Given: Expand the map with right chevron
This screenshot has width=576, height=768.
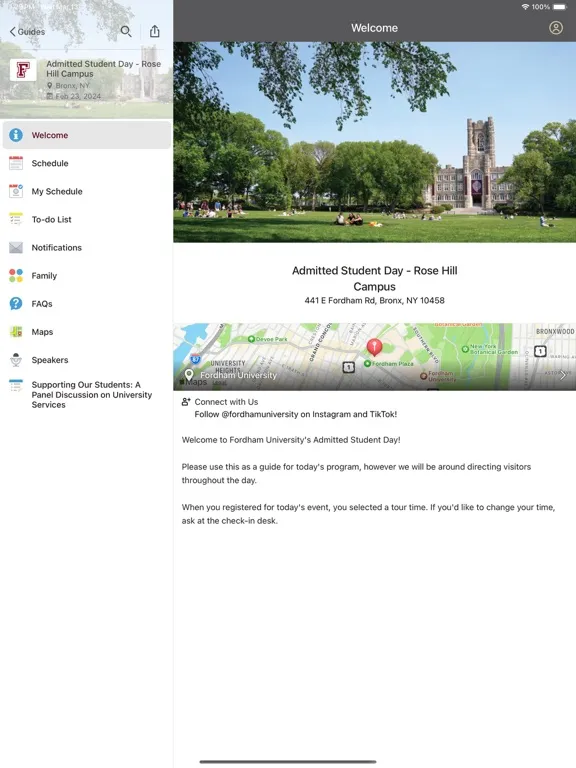Looking at the screenshot, I should pos(563,375).
